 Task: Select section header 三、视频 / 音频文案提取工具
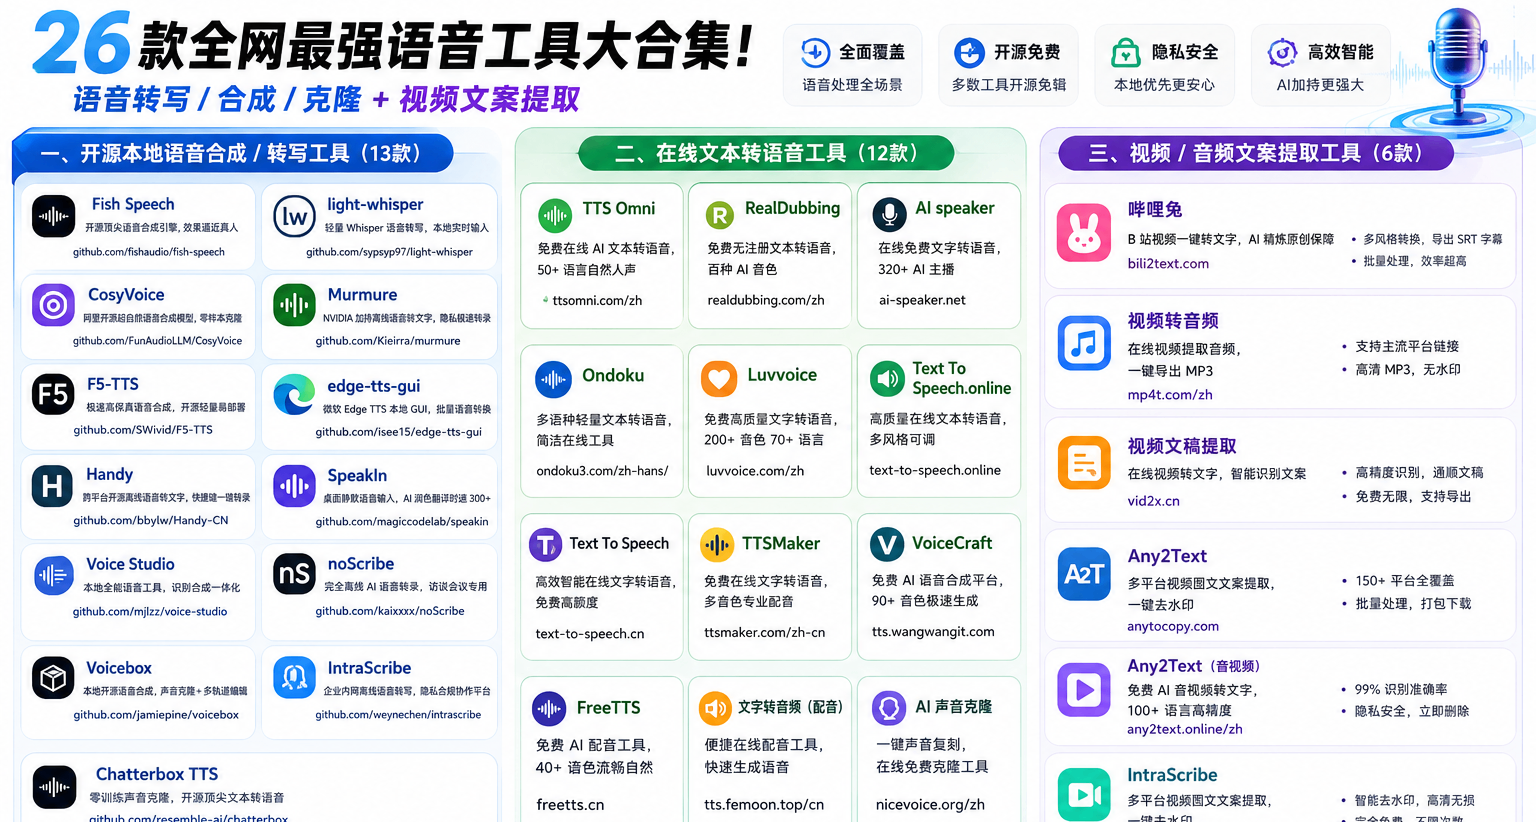point(1255,154)
